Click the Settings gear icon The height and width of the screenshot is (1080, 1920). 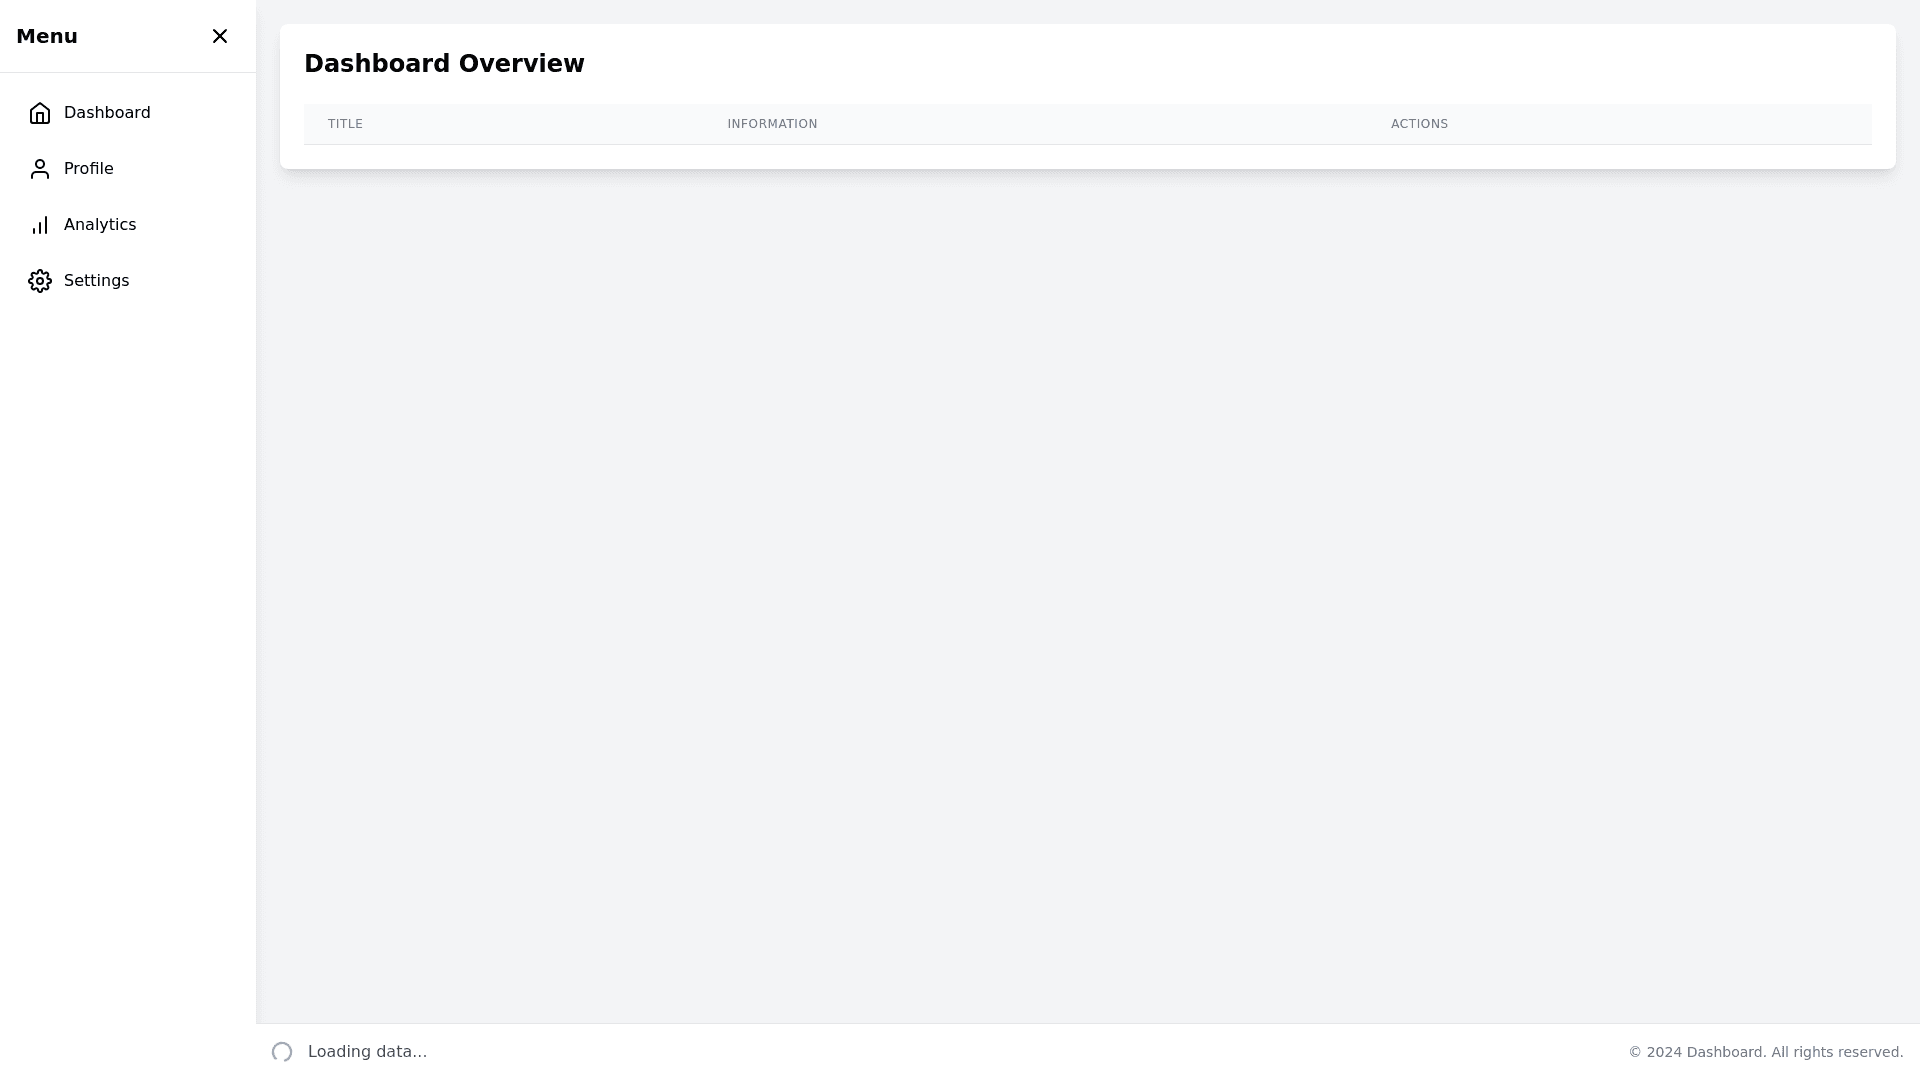40,281
